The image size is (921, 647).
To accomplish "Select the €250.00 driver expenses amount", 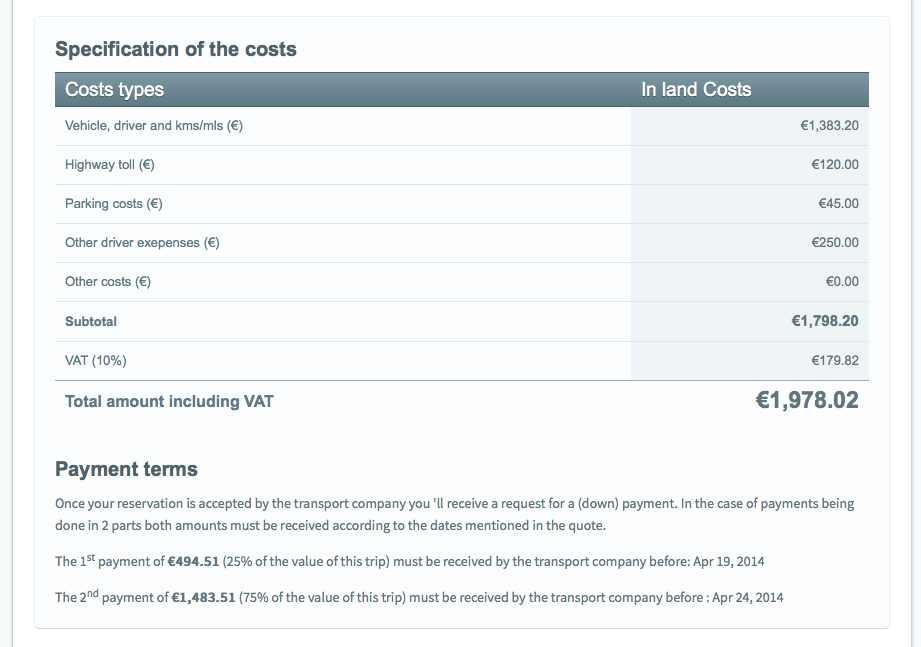I will 835,243.
